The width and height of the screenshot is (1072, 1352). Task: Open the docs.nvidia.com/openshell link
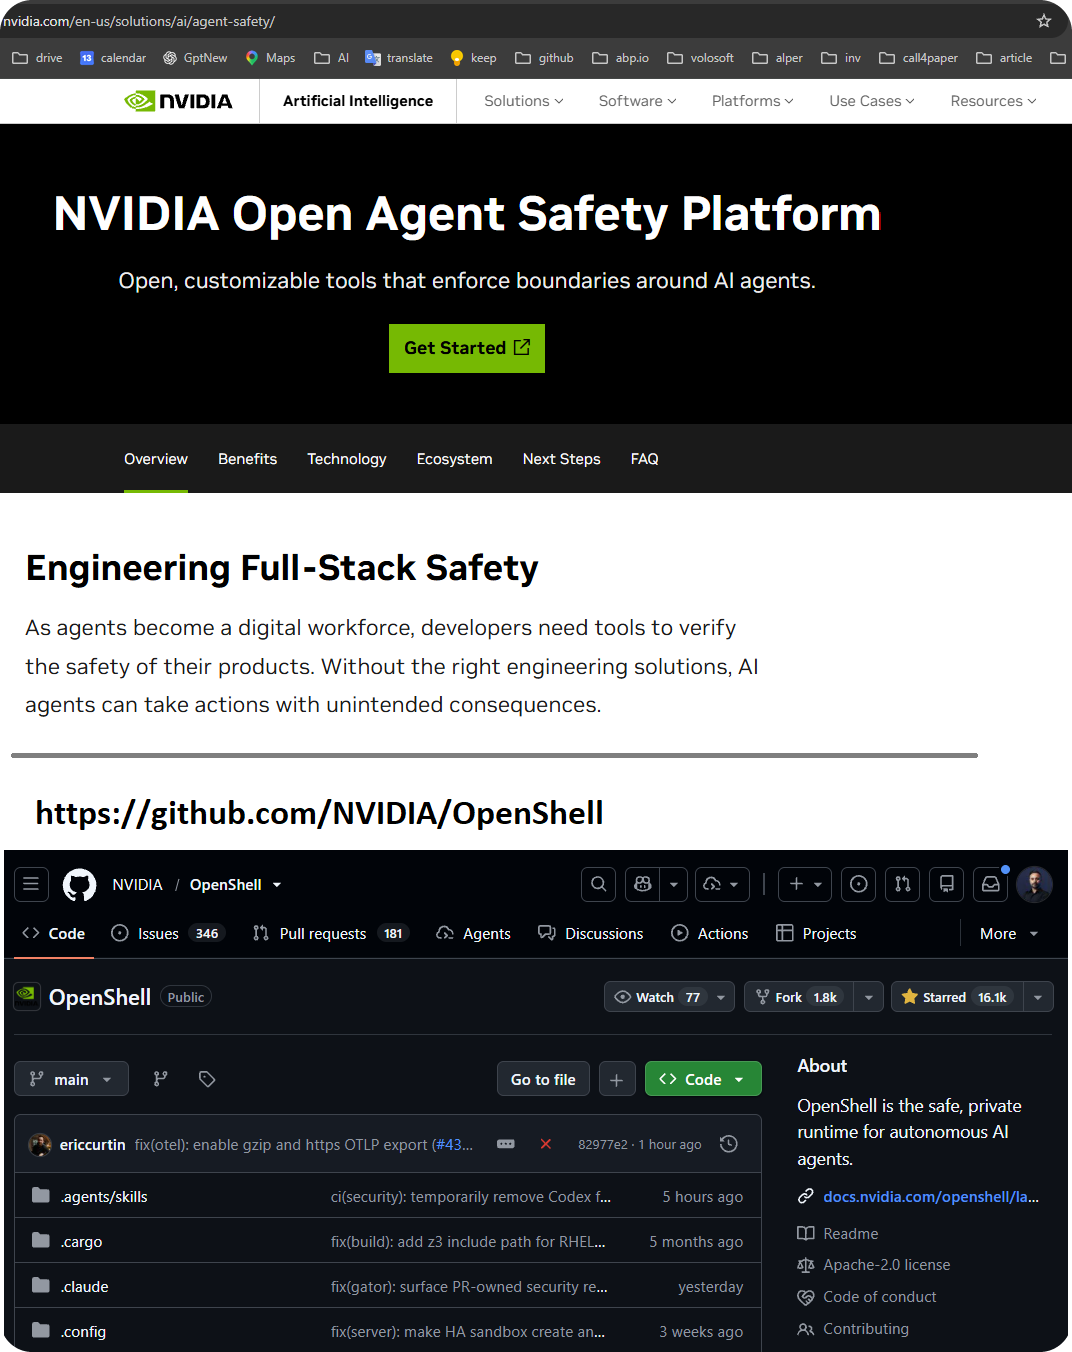click(x=931, y=1196)
